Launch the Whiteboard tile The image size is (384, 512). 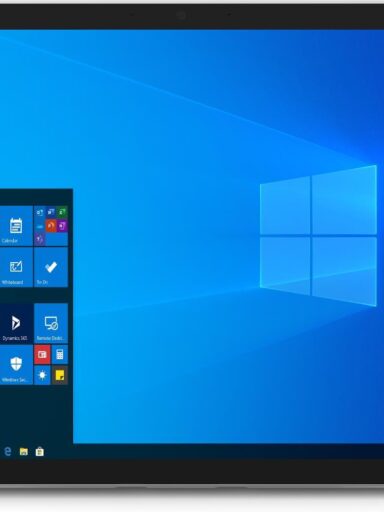[x=16, y=267]
